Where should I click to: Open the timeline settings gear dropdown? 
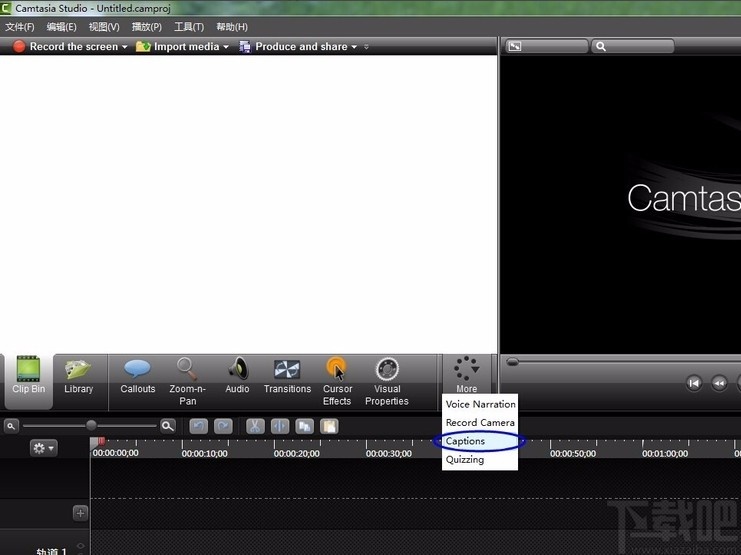pos(43,448)
